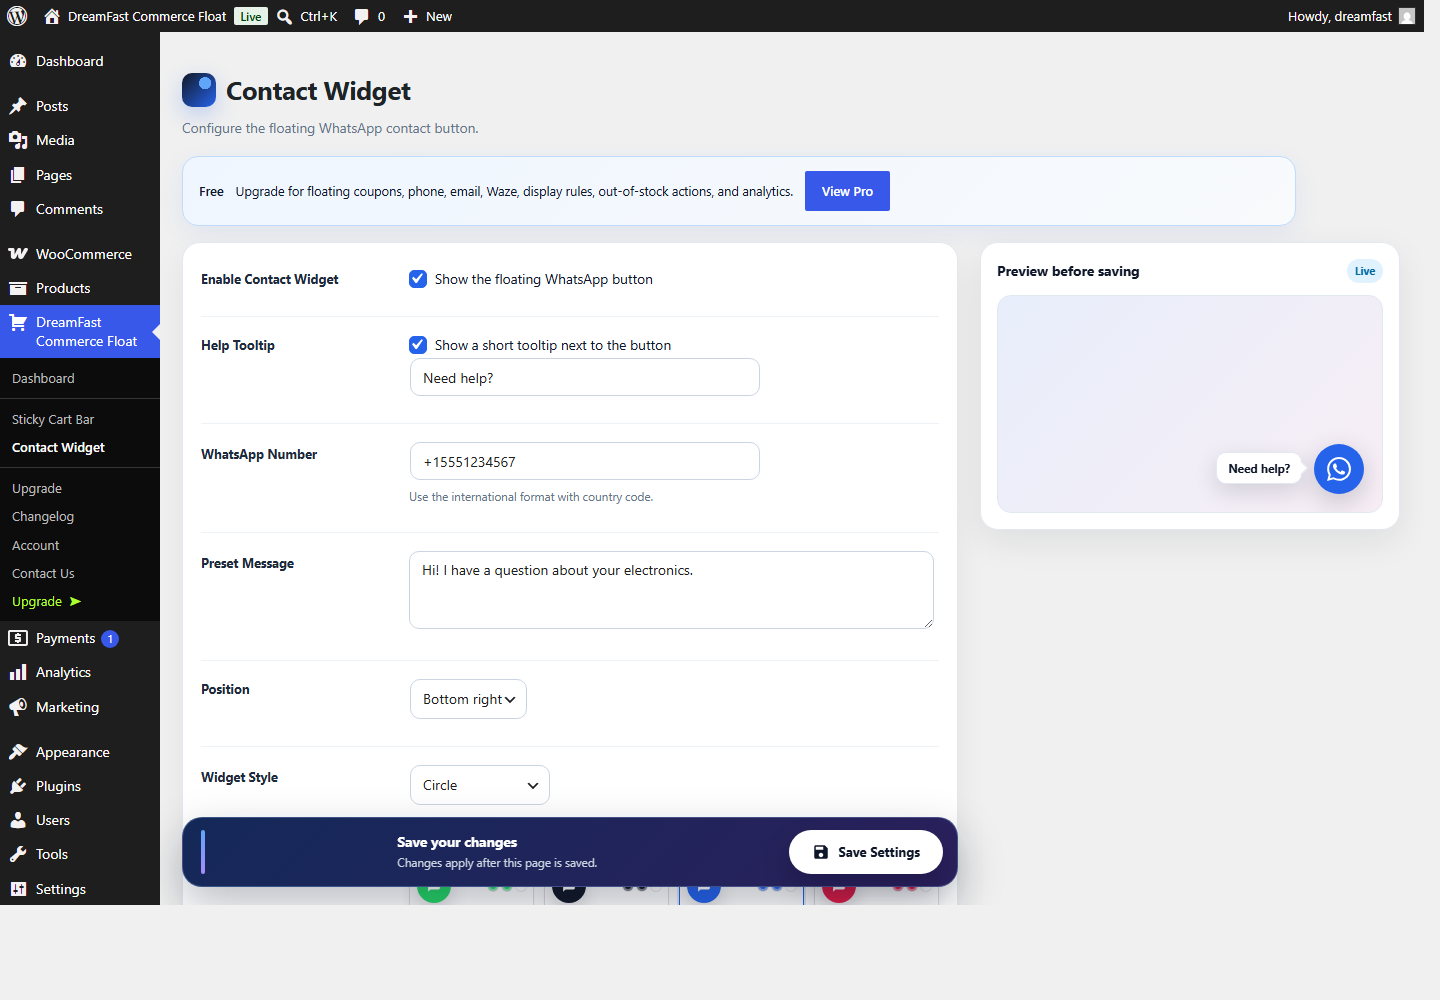1440x1000 pixels.
Task: Select Changelog in the plugin submenu
Action: coord(43,516)
